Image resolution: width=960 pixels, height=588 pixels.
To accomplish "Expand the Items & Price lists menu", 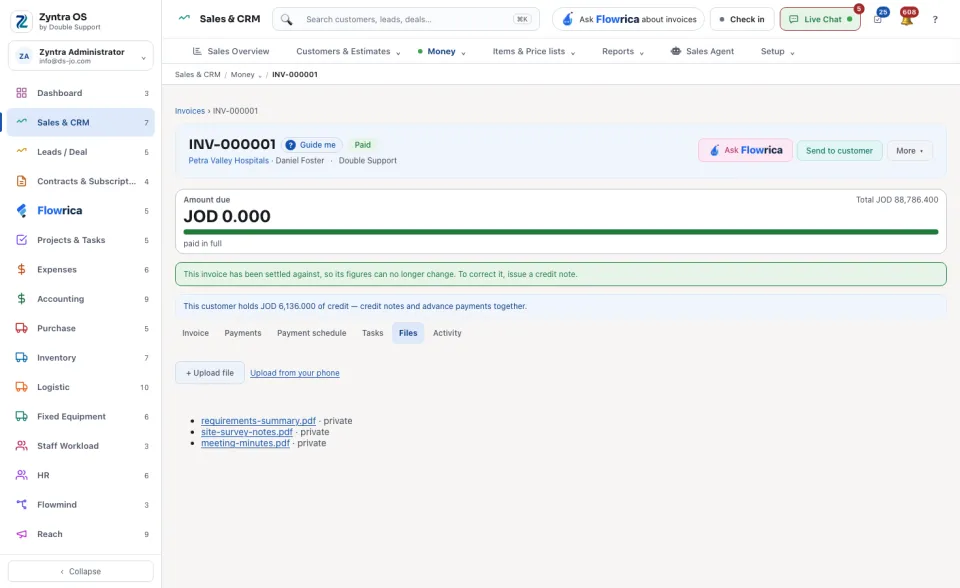I will click(534, 51).
